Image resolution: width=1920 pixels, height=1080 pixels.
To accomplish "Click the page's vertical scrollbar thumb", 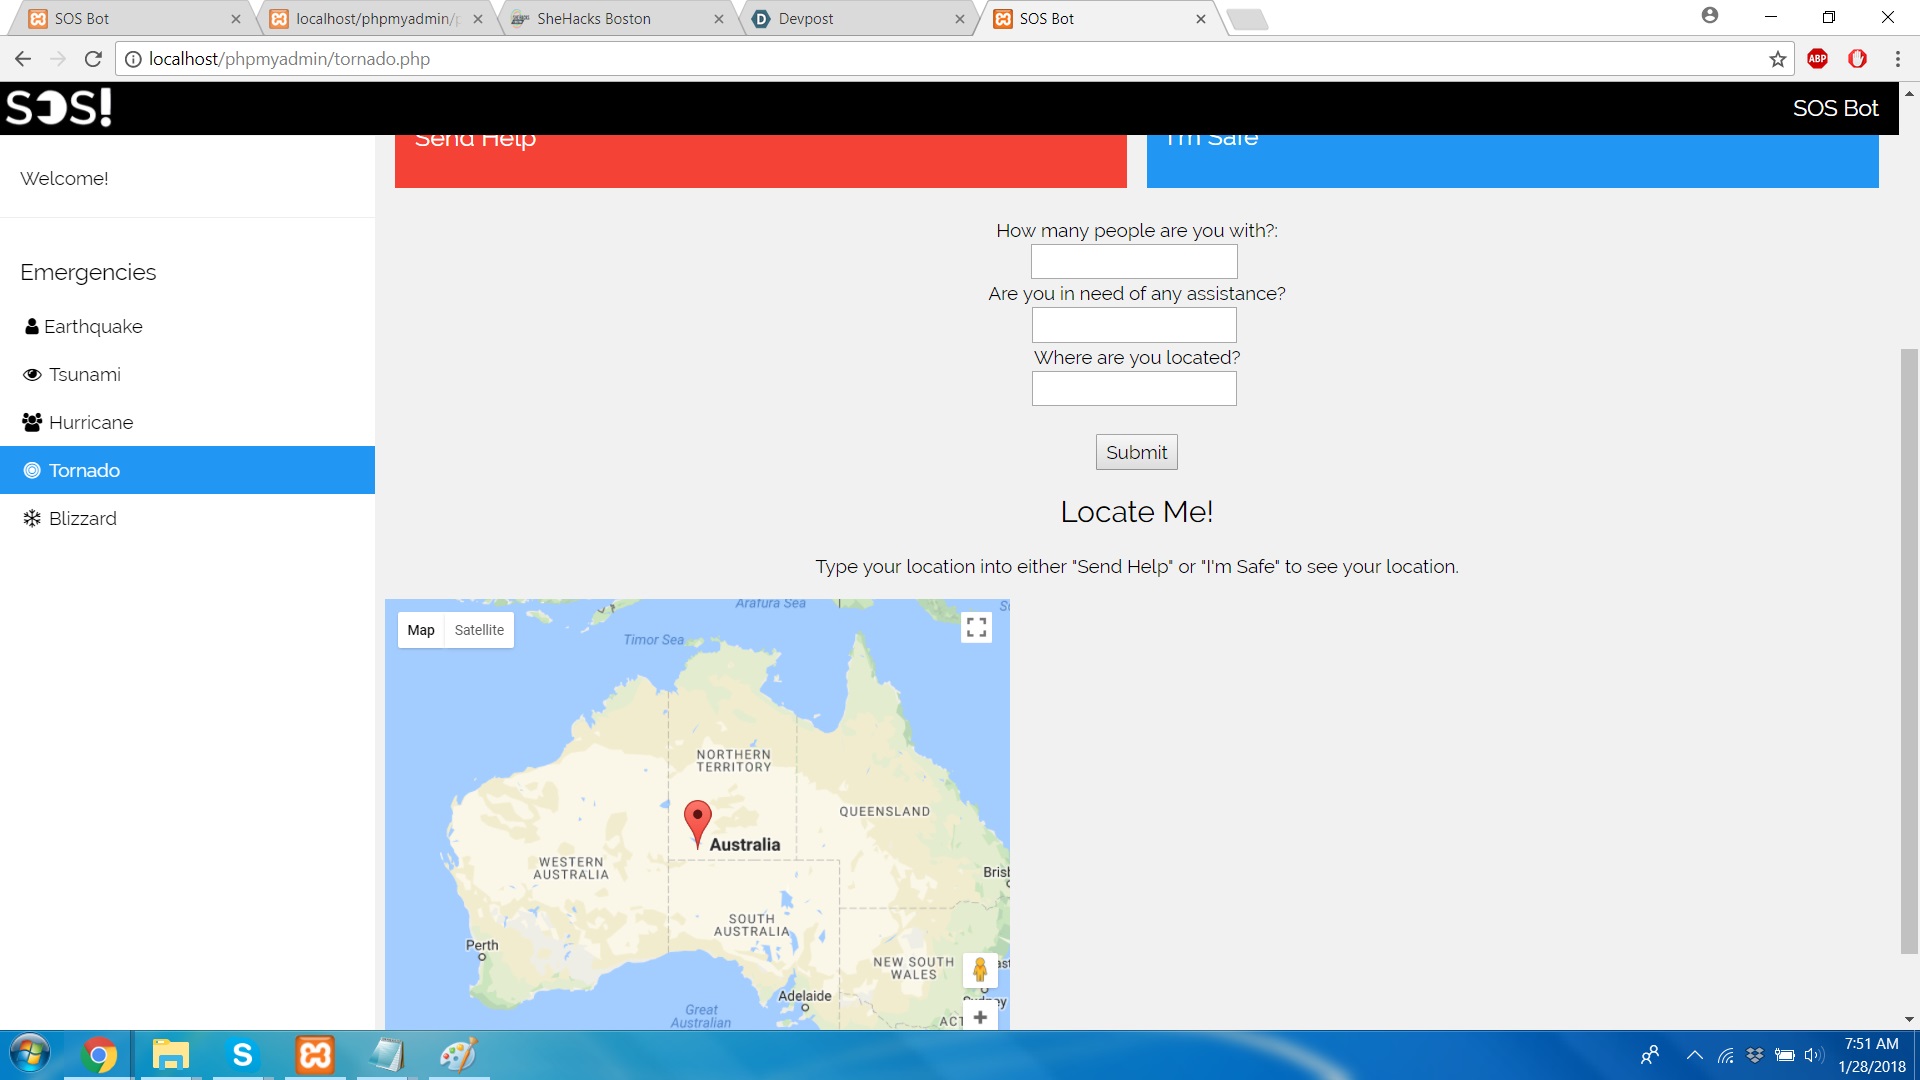I will tap(1909, 650).
